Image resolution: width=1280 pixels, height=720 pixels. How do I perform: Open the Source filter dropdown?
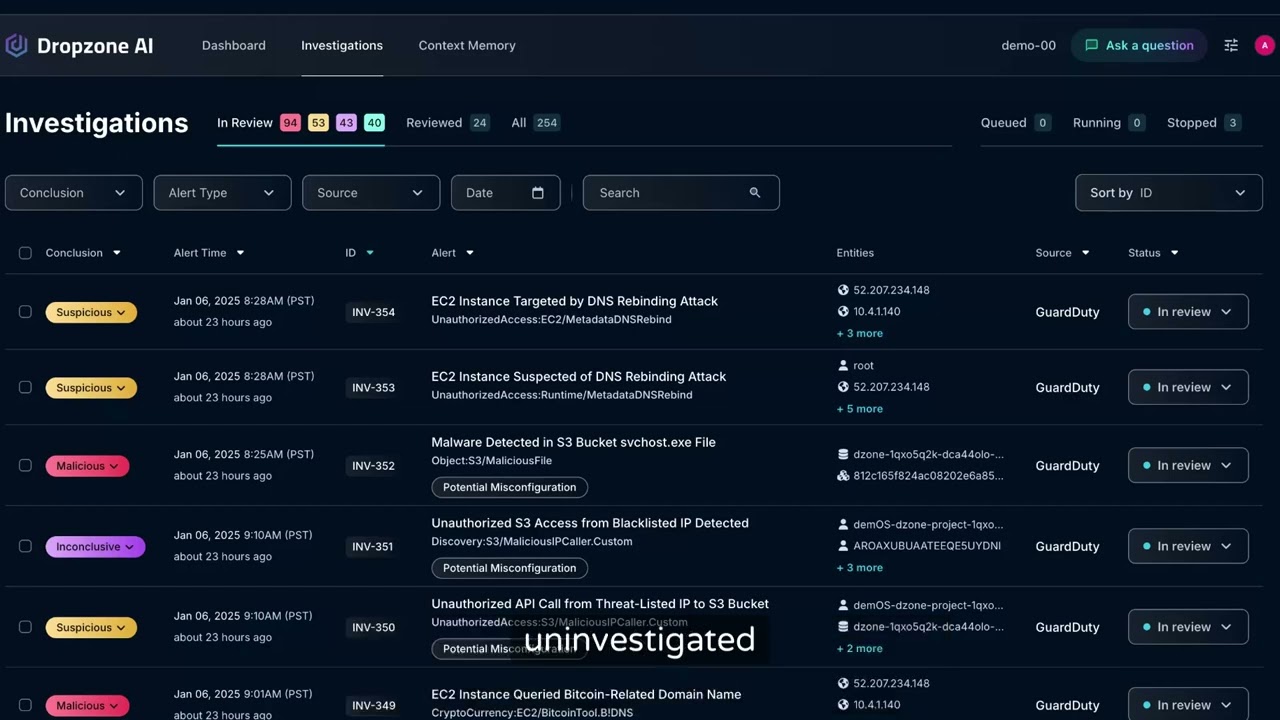click(x=371, y=193)
